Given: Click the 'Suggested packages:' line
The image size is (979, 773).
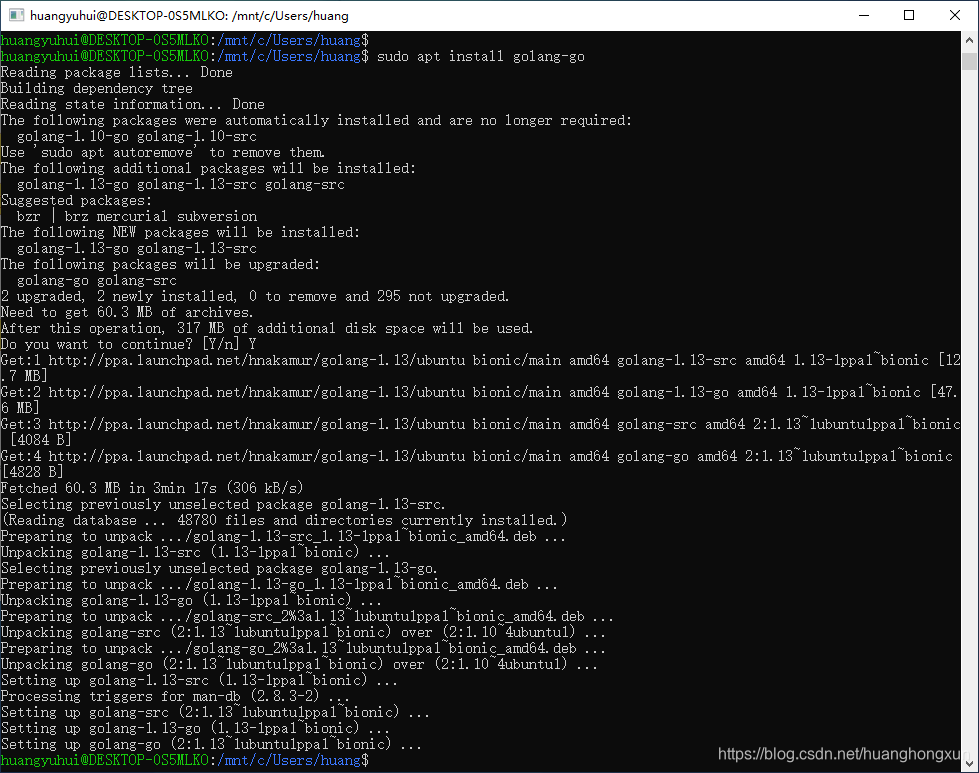Looking at the screenshot, I should [76, 200].
